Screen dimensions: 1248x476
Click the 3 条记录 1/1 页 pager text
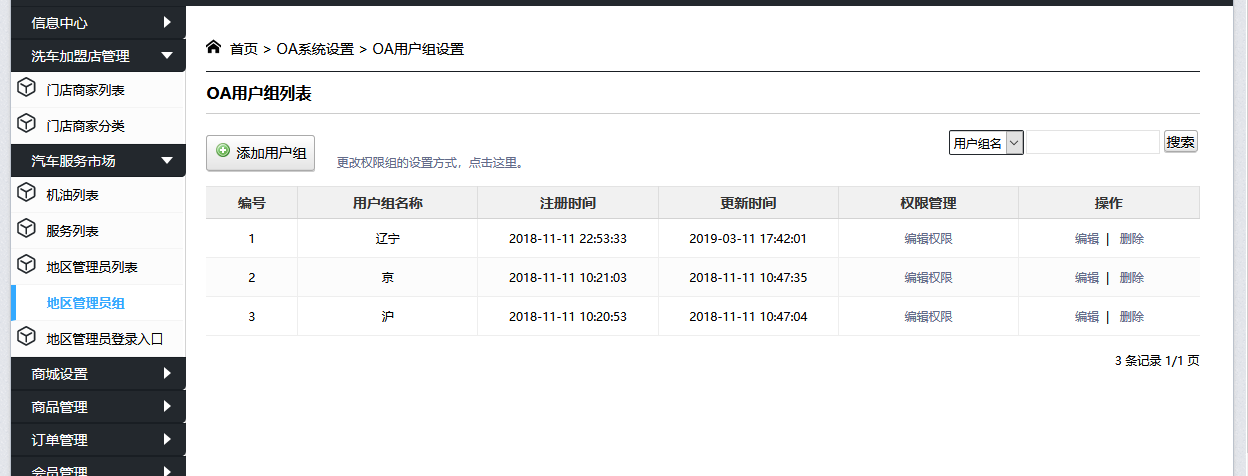(x=1157, y=361)
